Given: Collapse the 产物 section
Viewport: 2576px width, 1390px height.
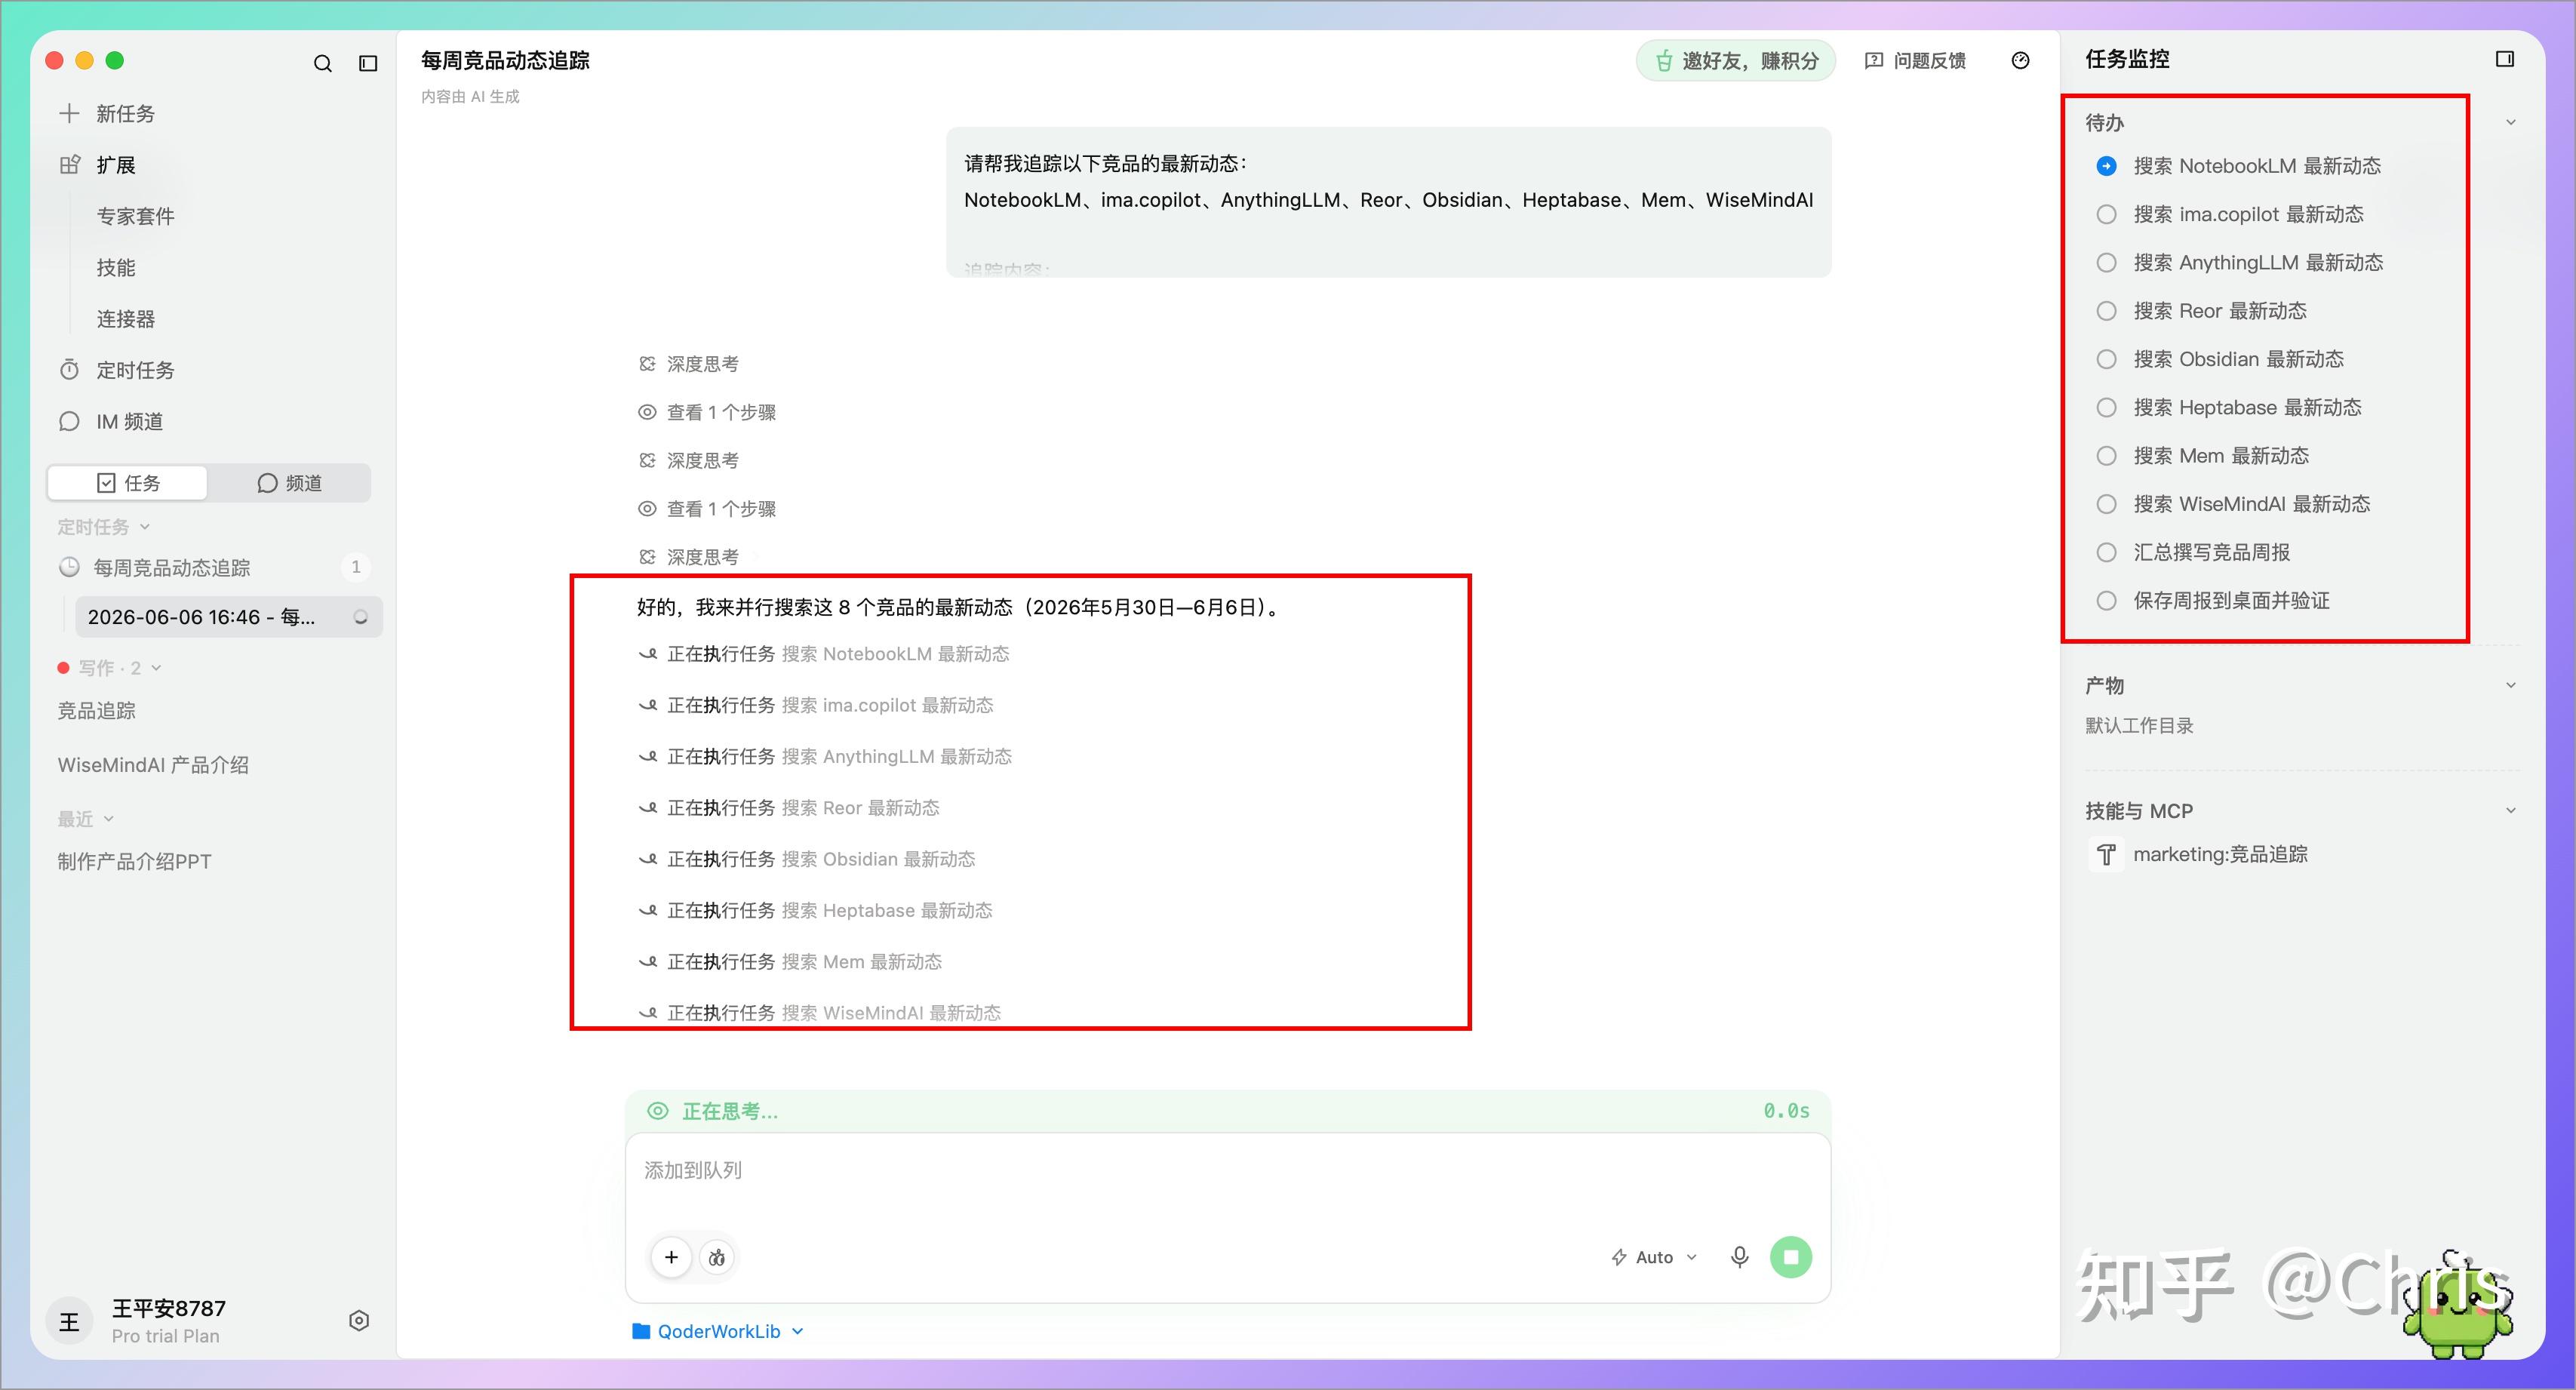Looking at the screenshot, I should [2511, 686].
